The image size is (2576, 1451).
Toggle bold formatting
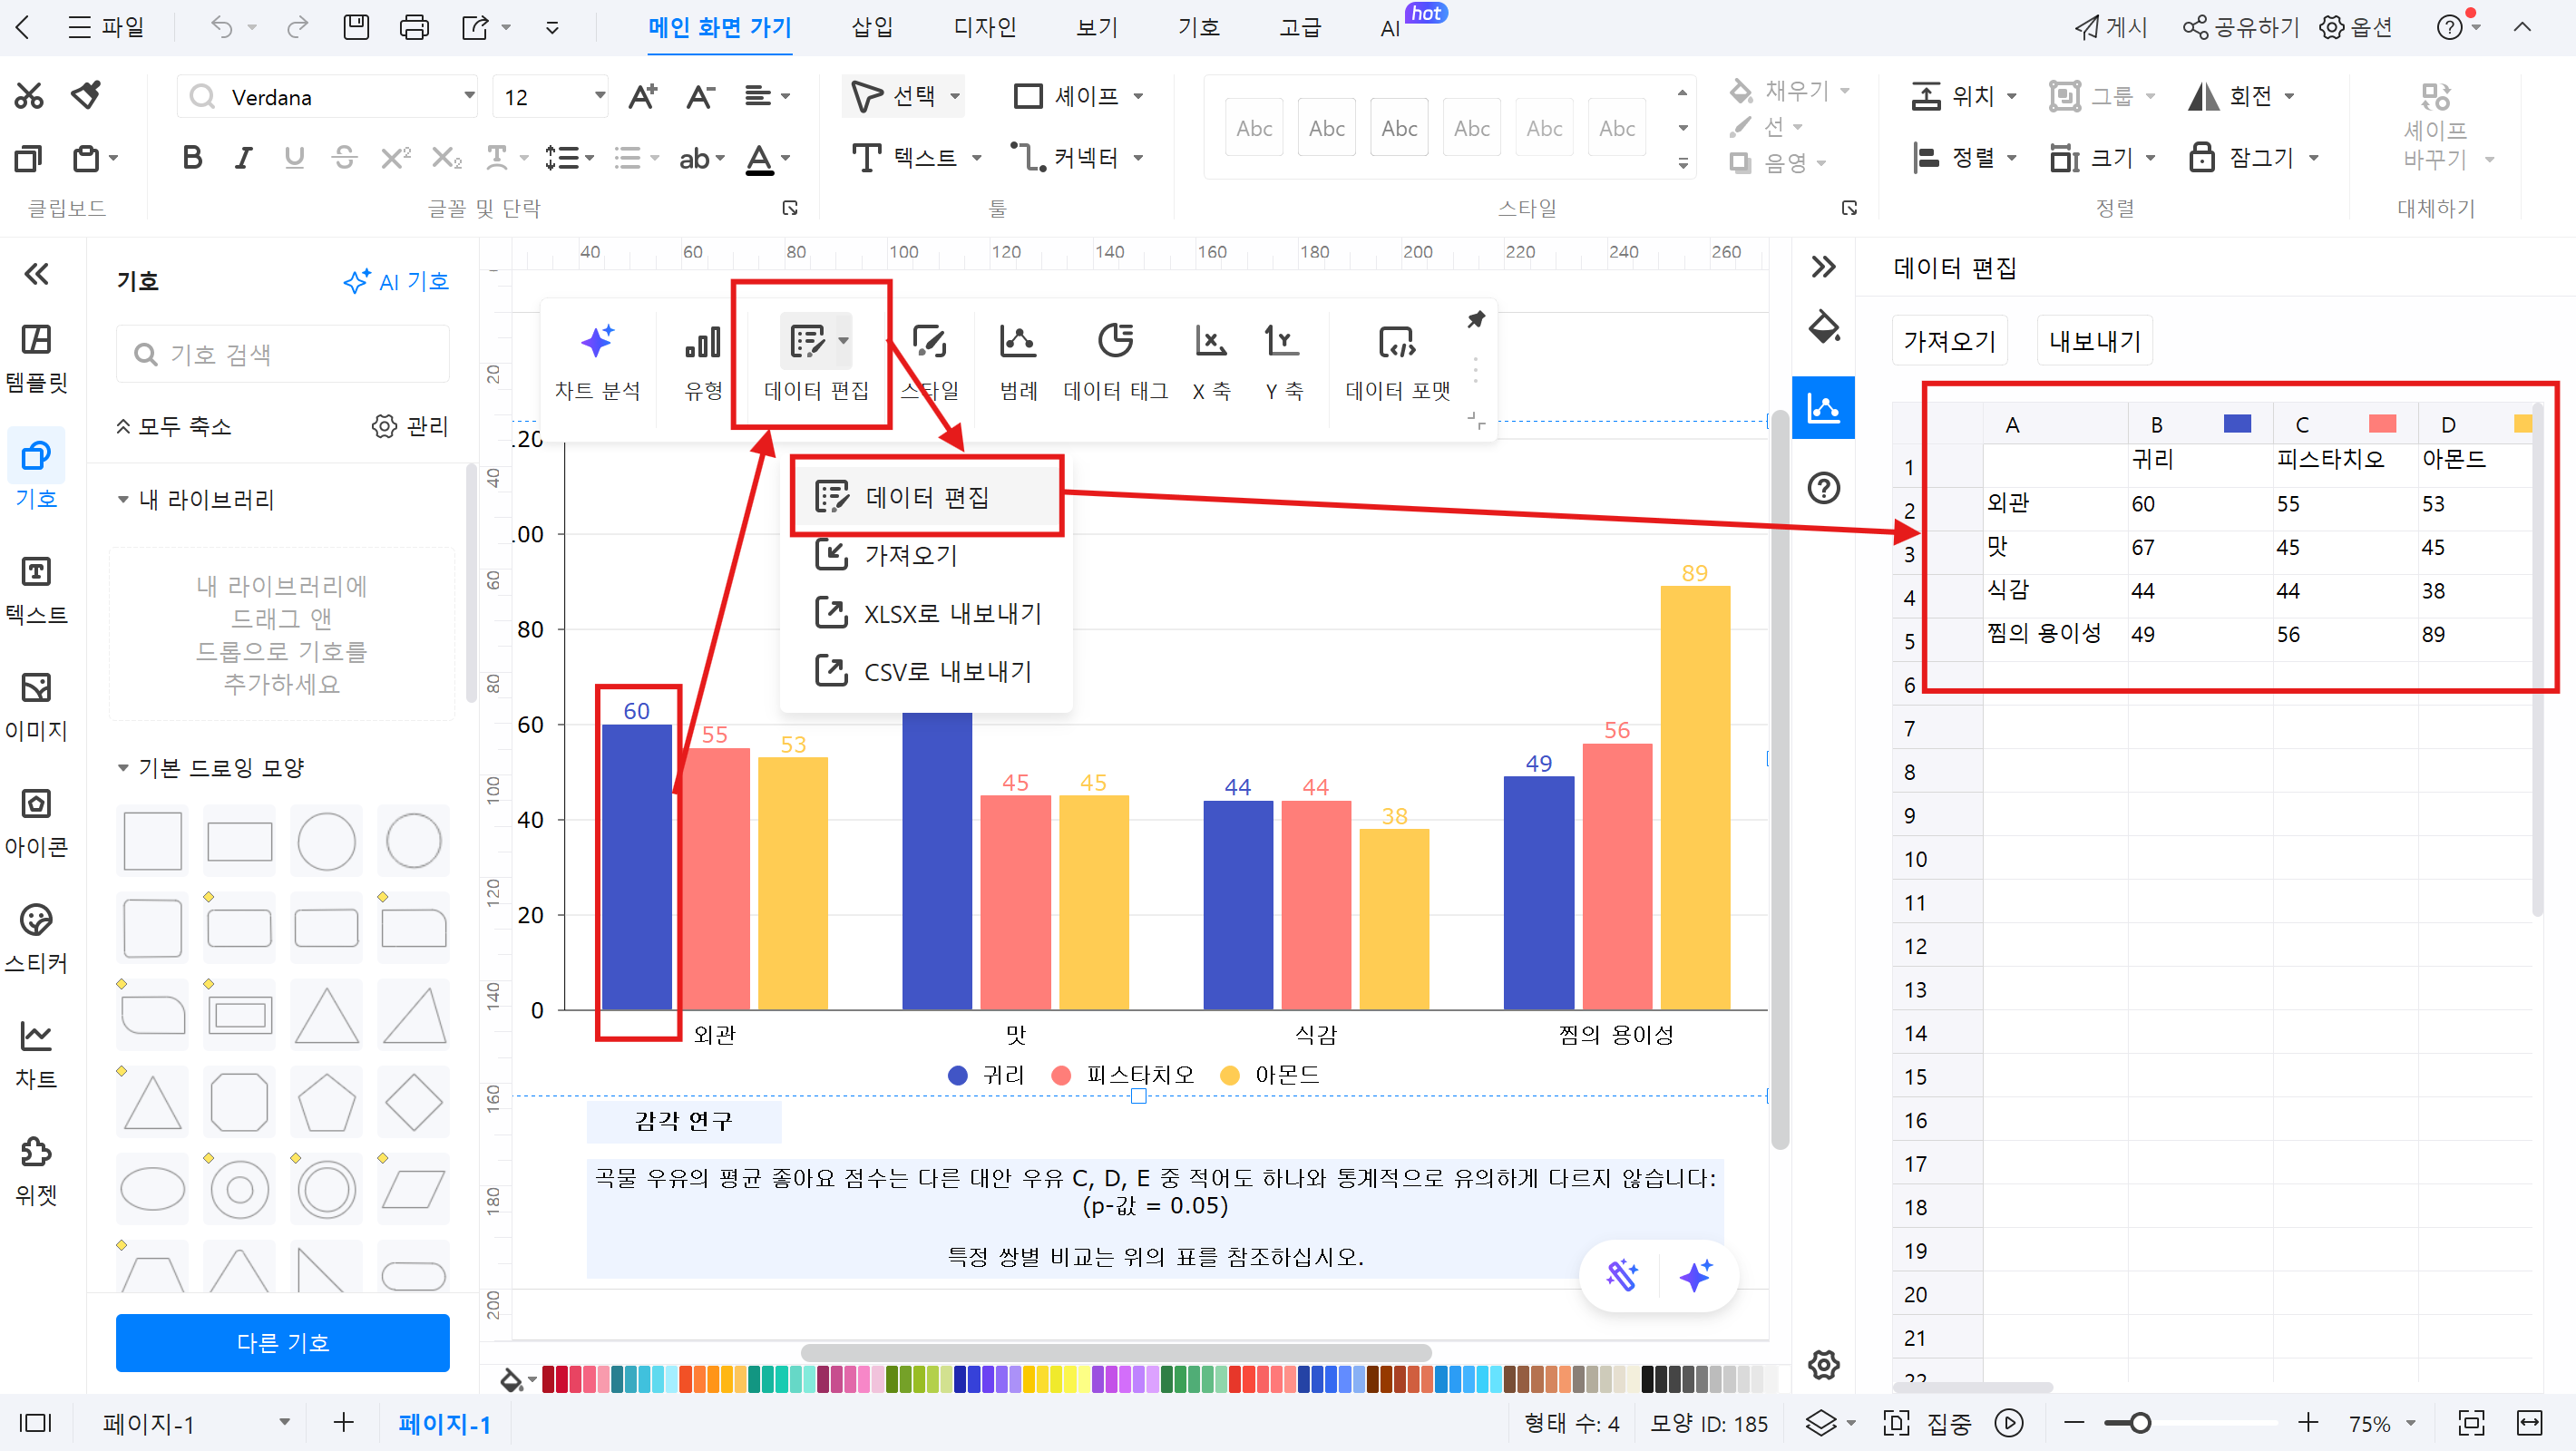pyautogui.click(x=192, y=158)
